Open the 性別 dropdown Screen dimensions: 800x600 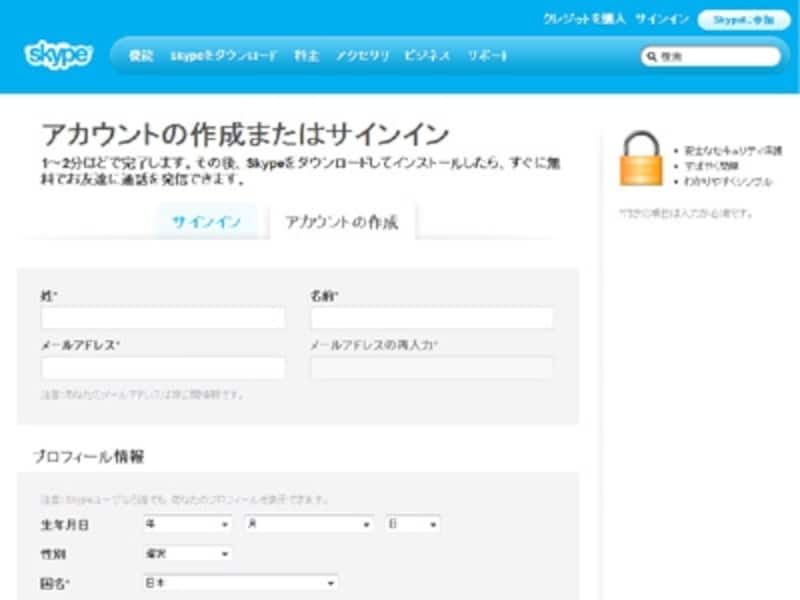pyautogui.click(x=187, y=554)
